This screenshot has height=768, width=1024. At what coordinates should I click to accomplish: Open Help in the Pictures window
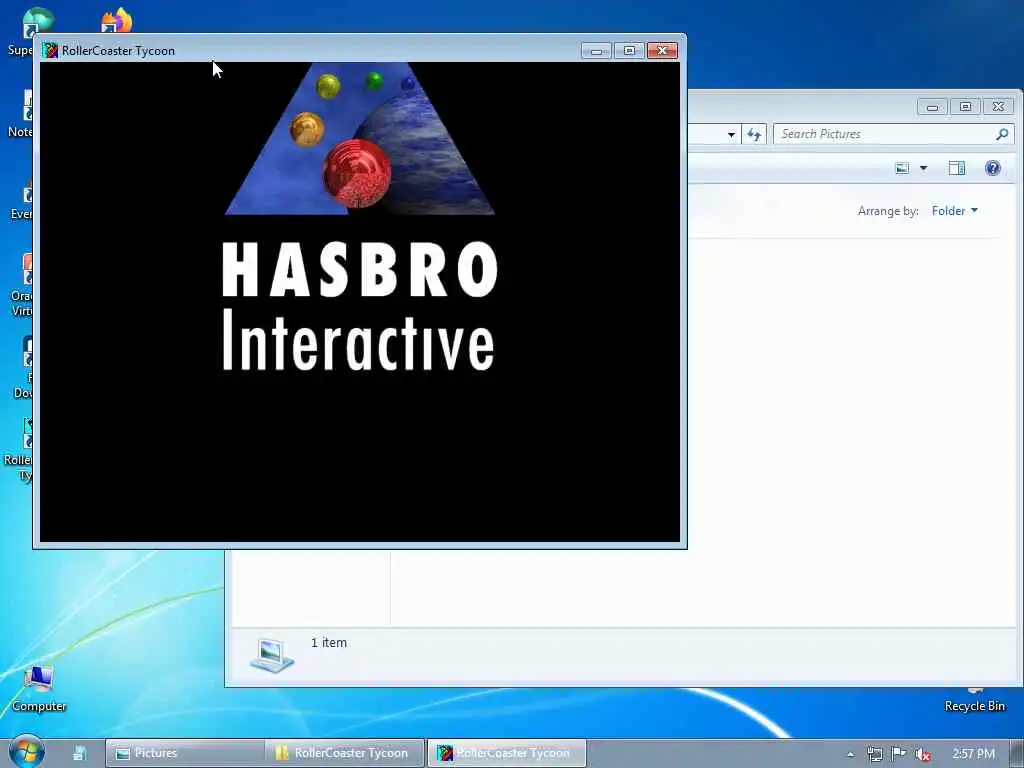point(993,168)
